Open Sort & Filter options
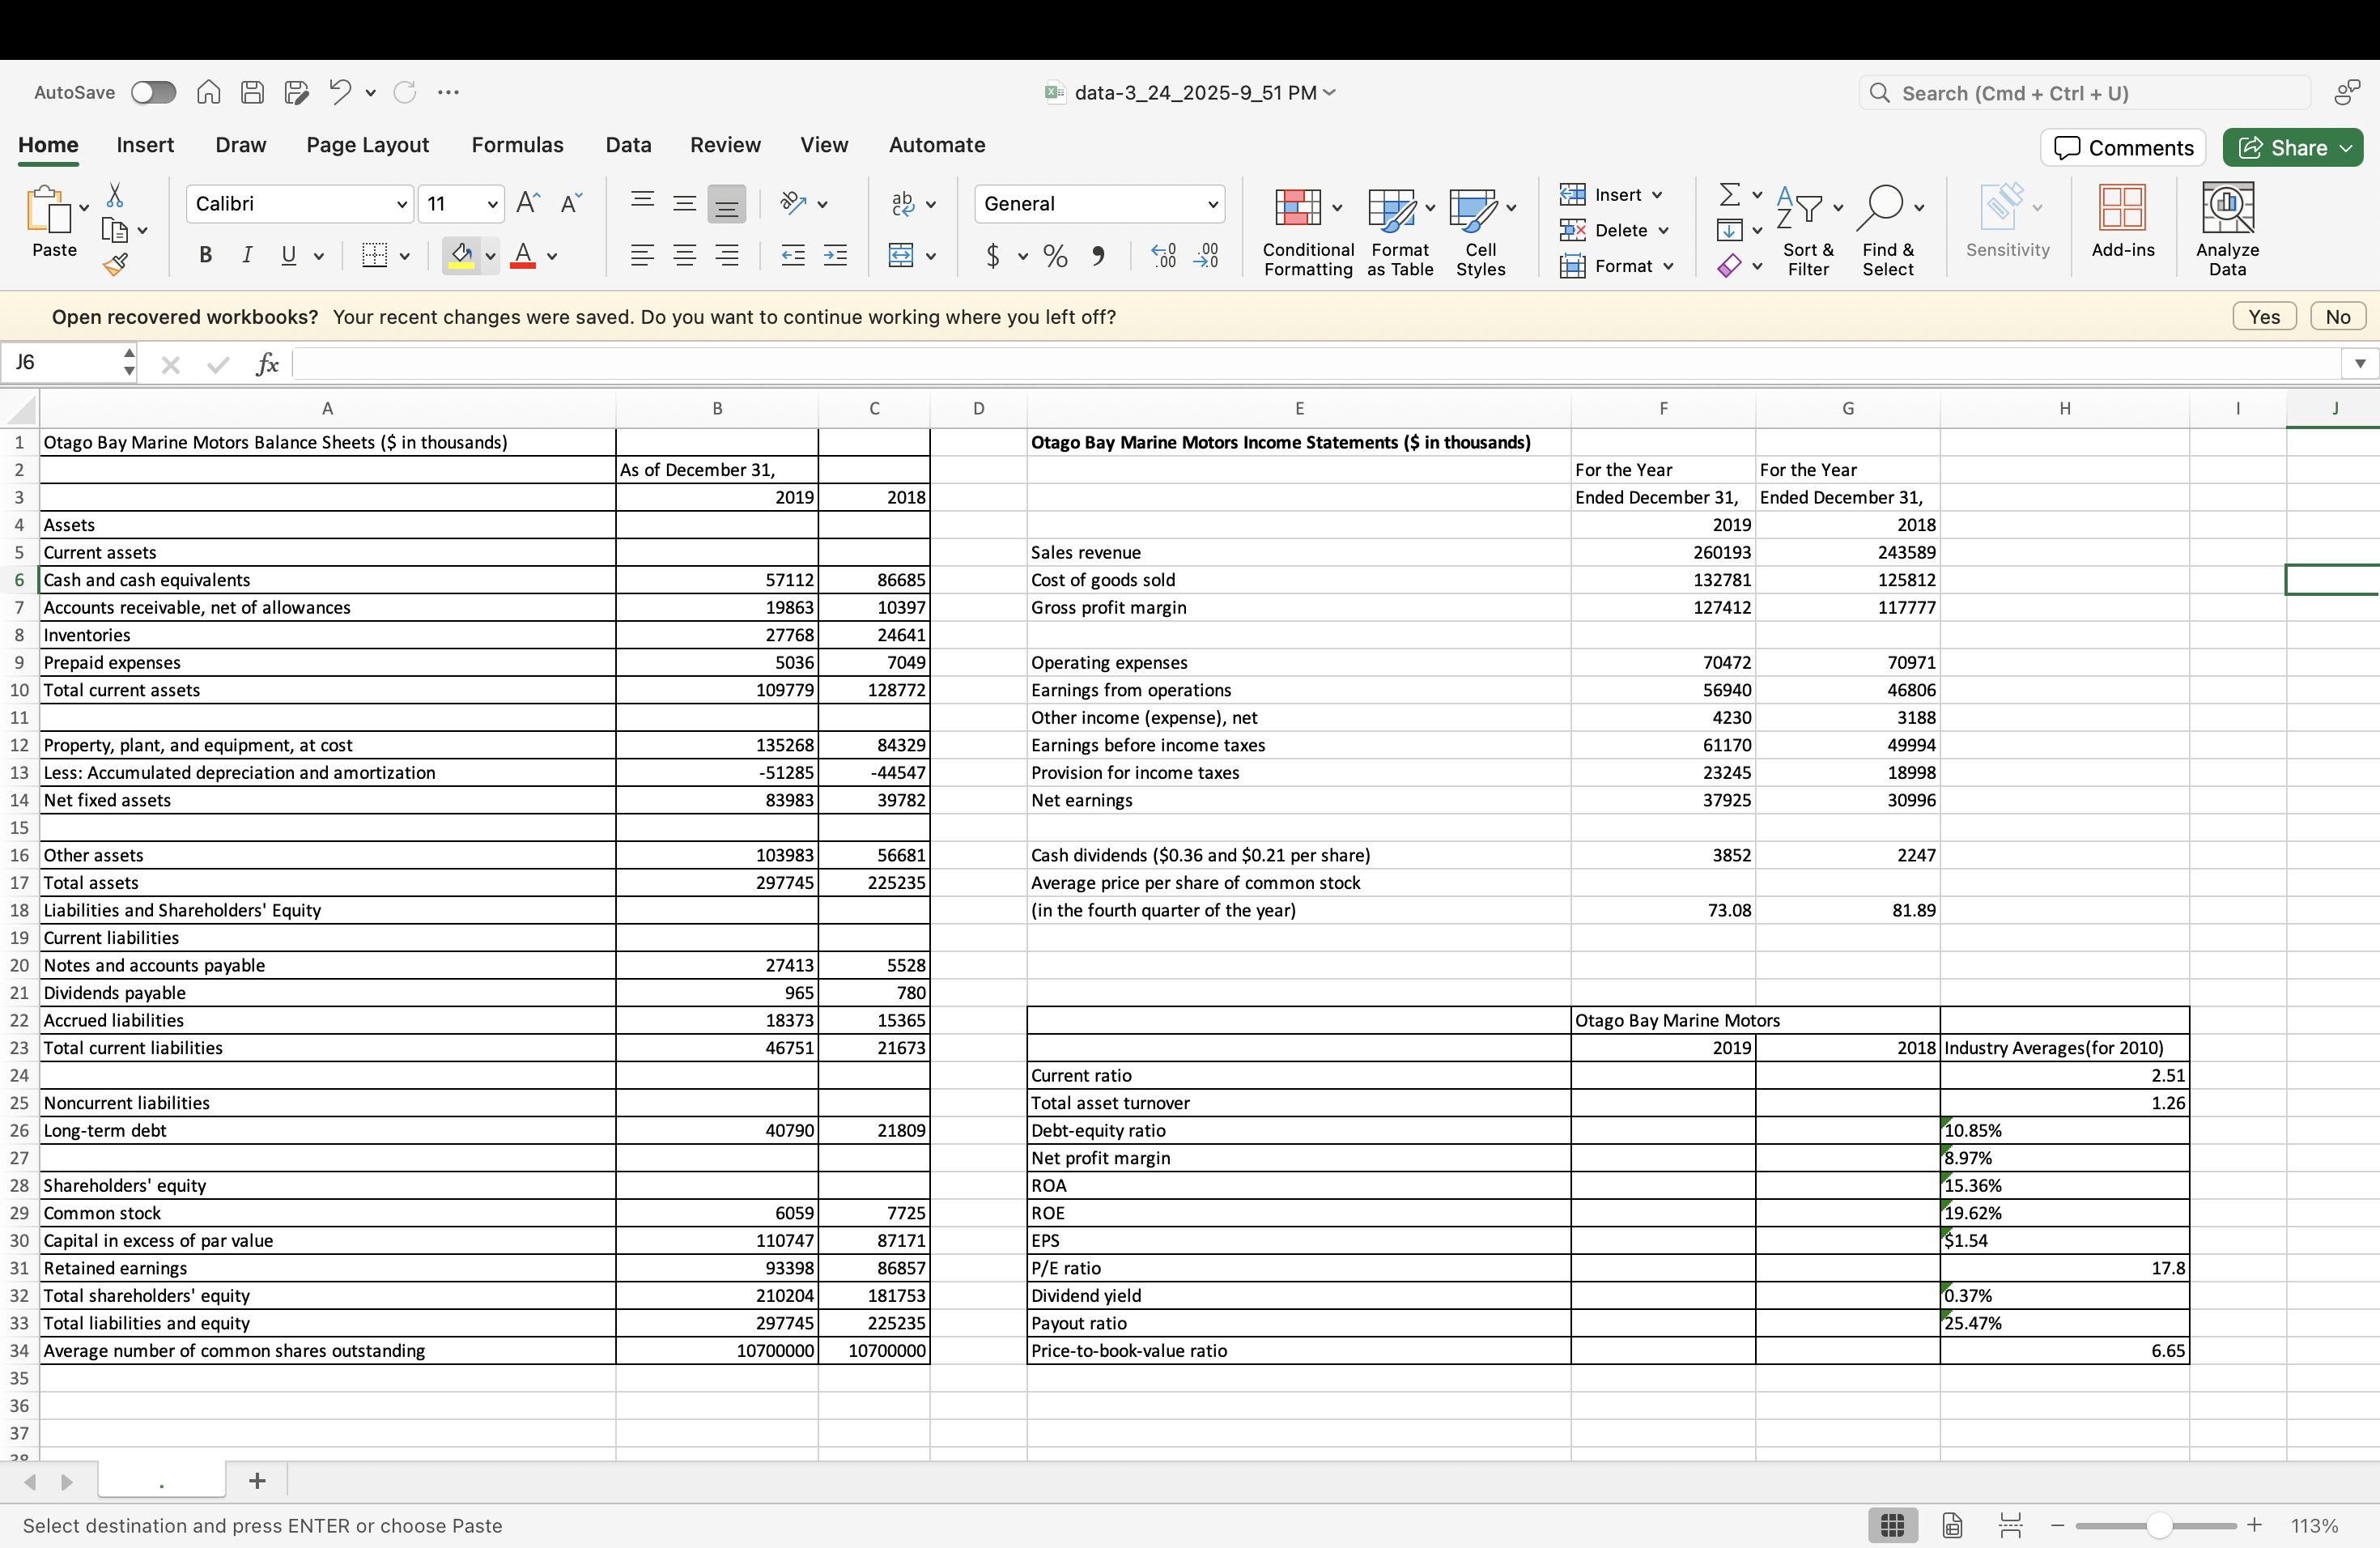The image size is (2380, 1548). (1808, 230)
